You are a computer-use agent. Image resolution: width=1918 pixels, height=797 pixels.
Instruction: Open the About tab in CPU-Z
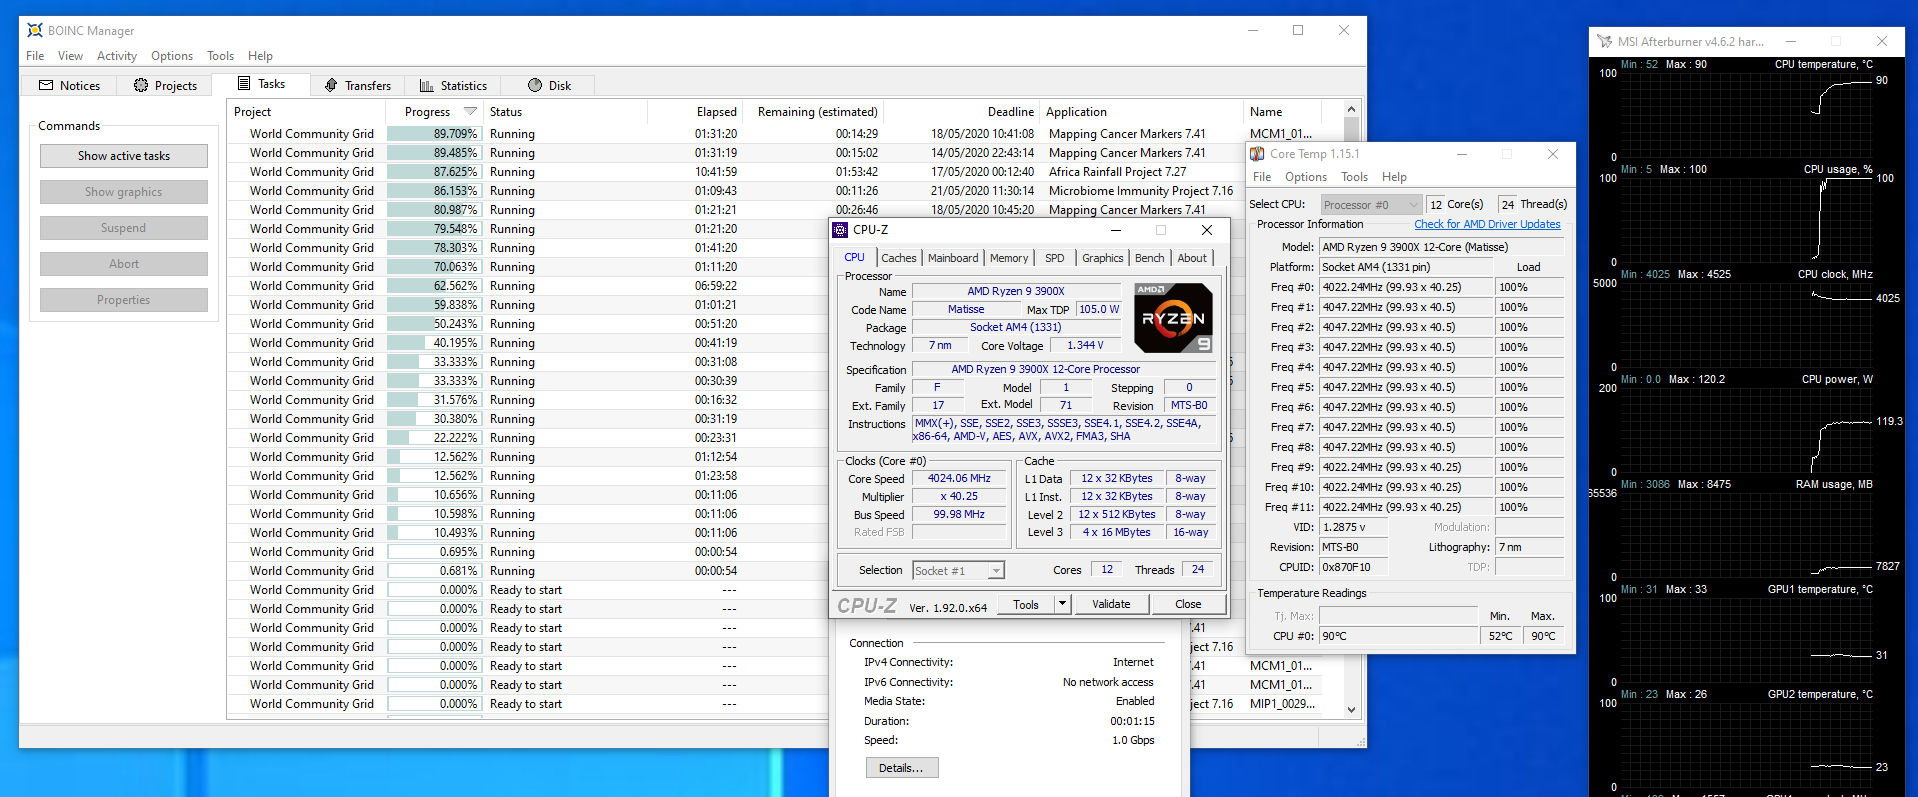pos(1192,258)
